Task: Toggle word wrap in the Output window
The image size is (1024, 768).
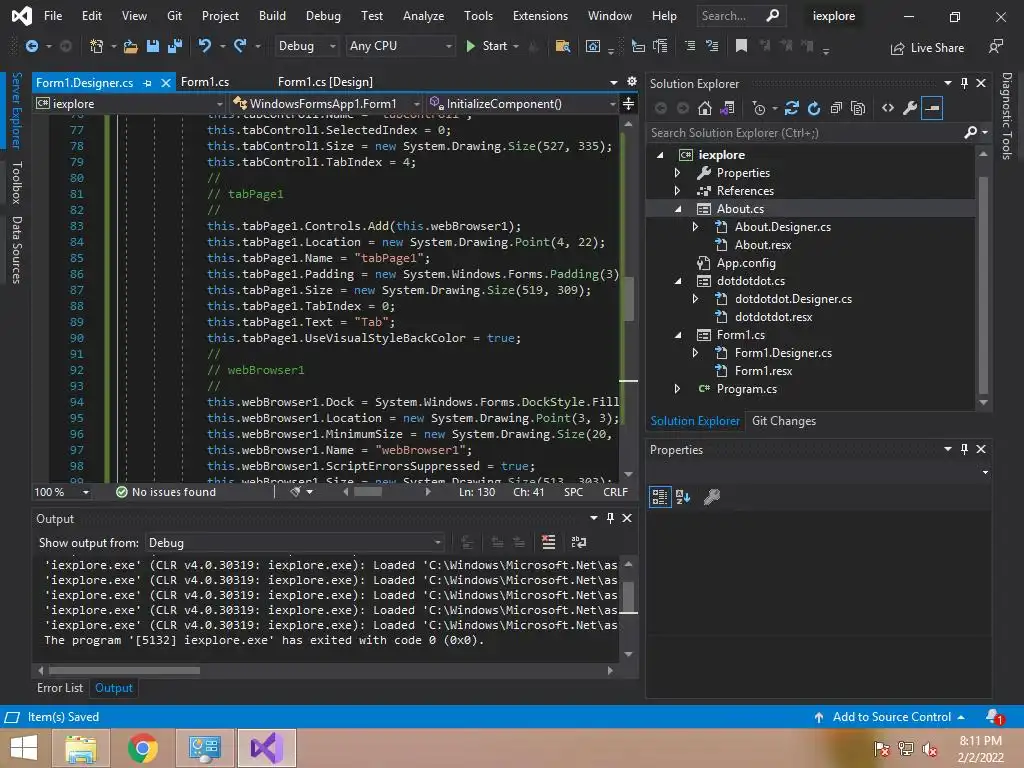Action: point(578,542)
